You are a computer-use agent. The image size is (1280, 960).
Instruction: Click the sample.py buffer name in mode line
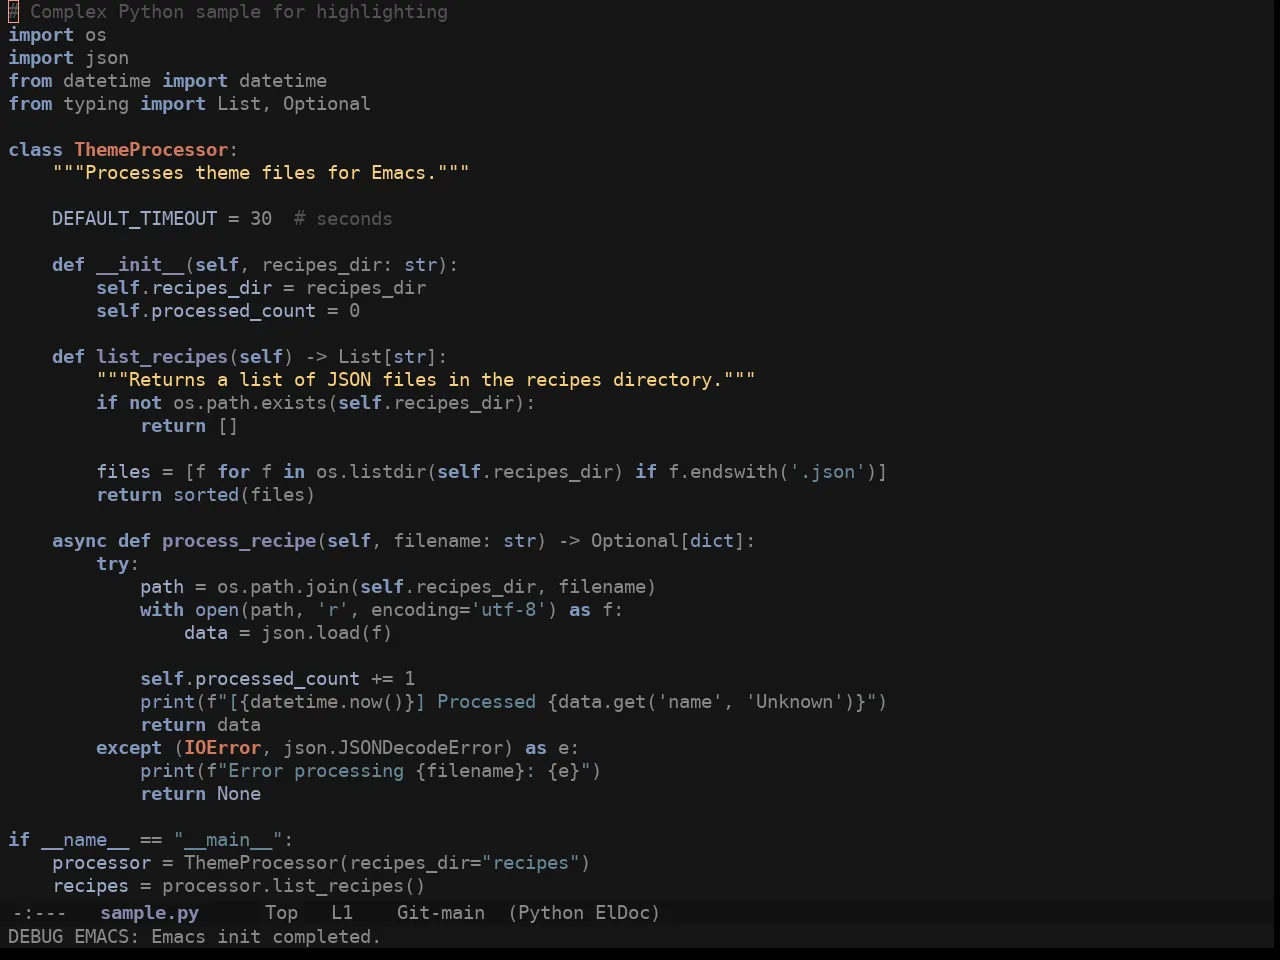click(150, 913)
